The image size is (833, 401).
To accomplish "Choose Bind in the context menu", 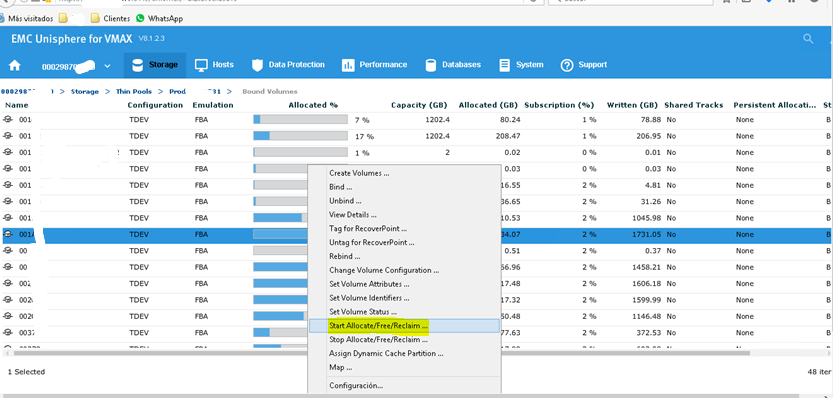I will click(x=341, y=187).
